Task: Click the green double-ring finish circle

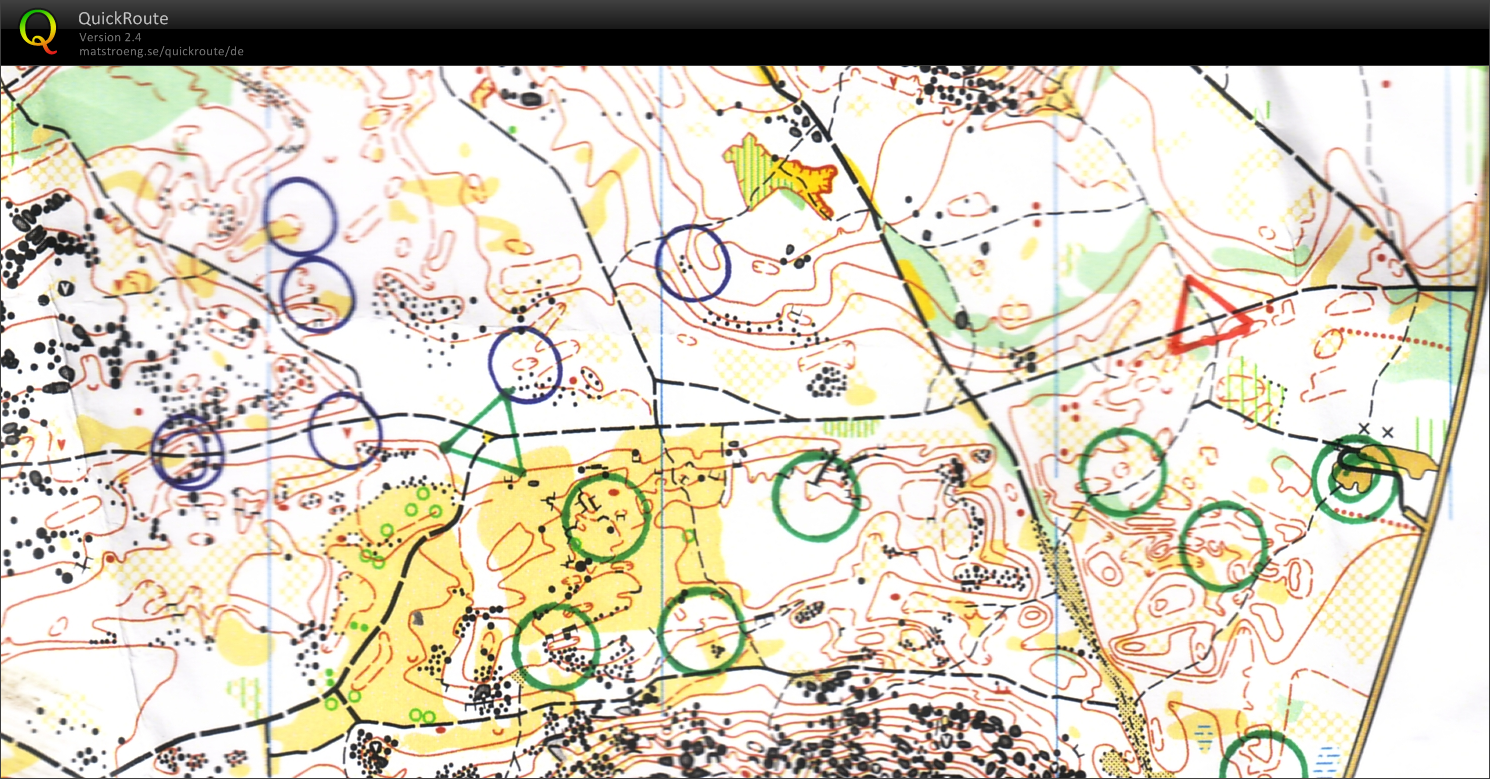Action: (x=1354, y=478)
